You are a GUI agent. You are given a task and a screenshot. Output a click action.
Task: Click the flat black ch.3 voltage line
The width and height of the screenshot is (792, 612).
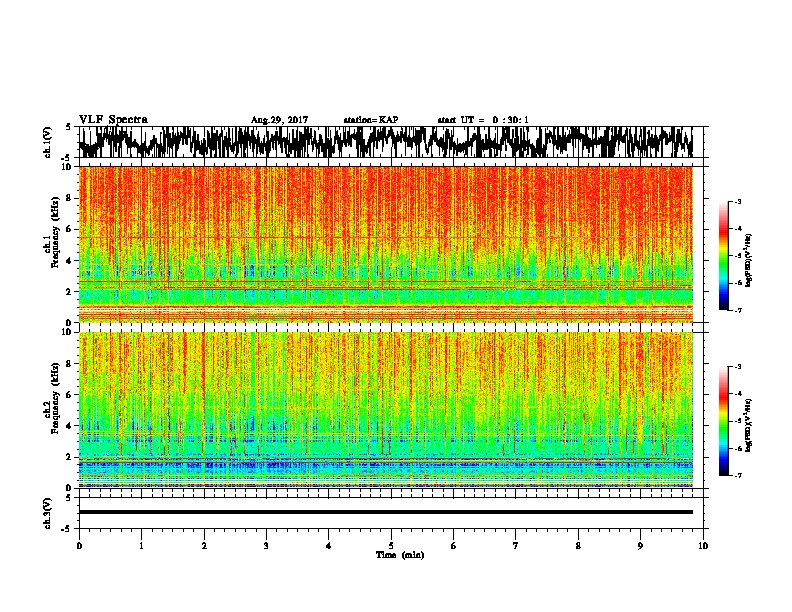pyautogui.click(x=385, y=512)
